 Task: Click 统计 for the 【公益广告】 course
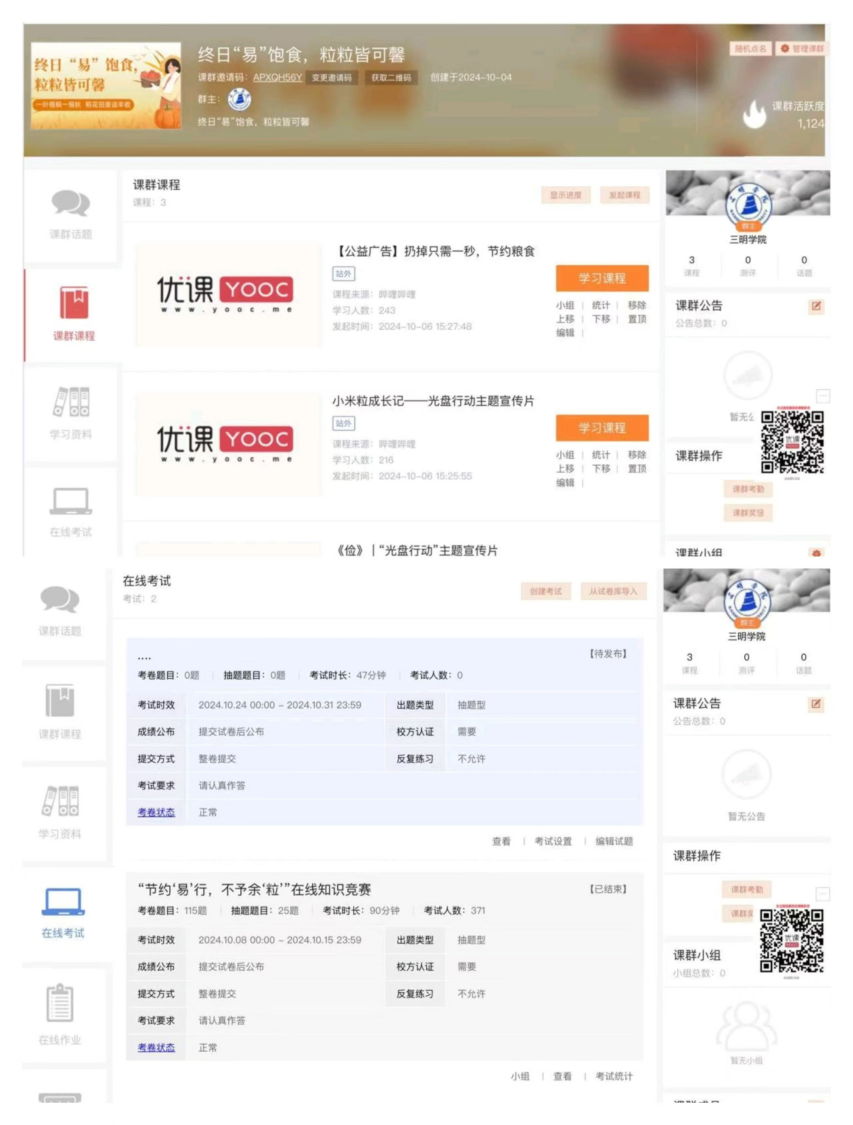(x=601, y=306)
